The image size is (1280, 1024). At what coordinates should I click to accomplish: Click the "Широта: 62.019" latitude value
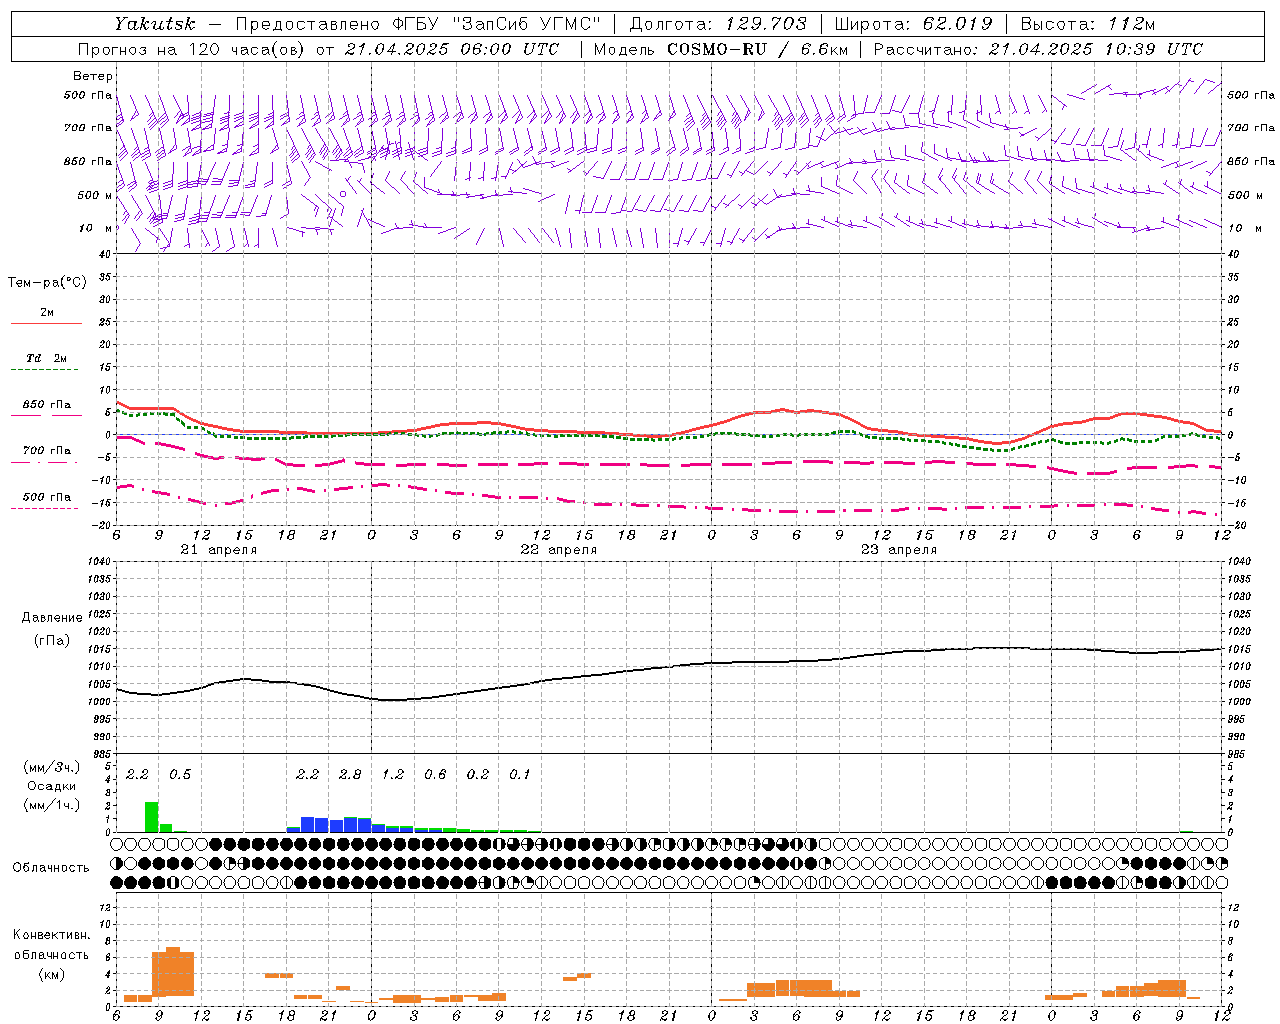coord(913,24)
